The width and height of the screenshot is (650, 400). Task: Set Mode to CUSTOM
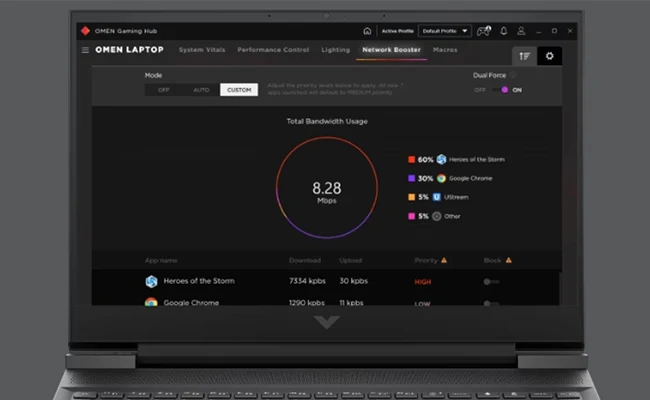239,90
